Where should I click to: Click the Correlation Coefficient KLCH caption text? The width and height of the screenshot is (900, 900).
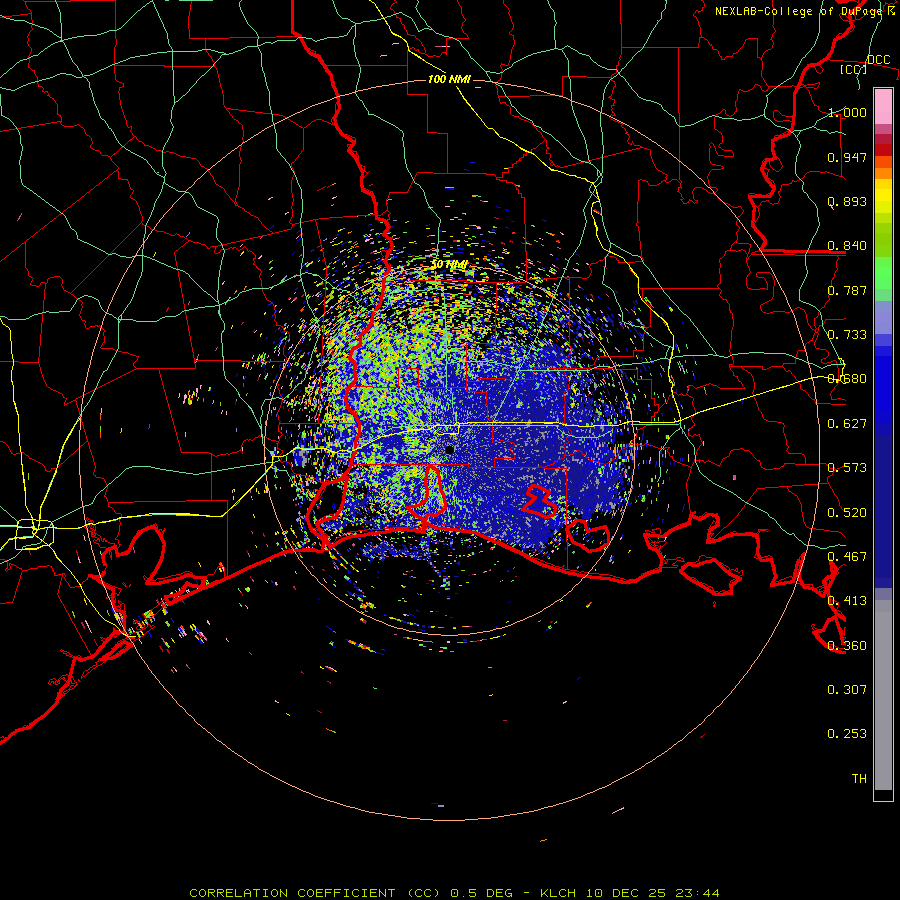pos(454,893)
